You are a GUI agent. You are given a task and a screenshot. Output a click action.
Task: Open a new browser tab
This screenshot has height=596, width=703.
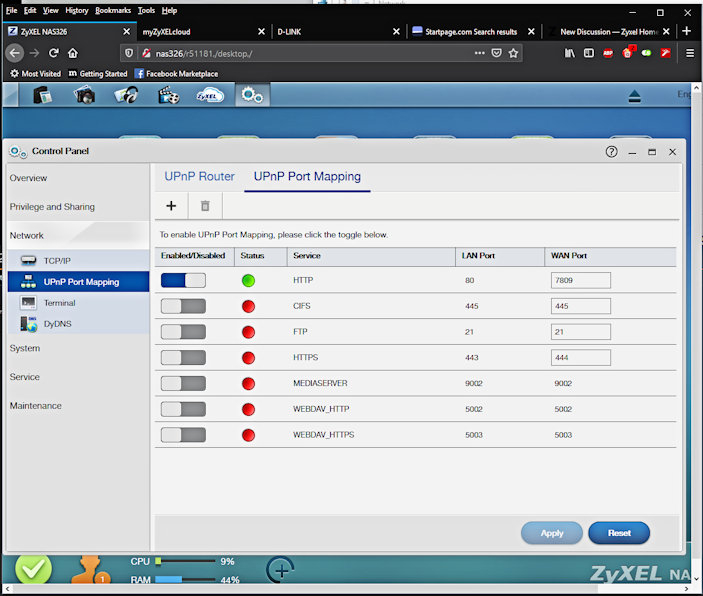pyautogui.click(x=686, y=31)
